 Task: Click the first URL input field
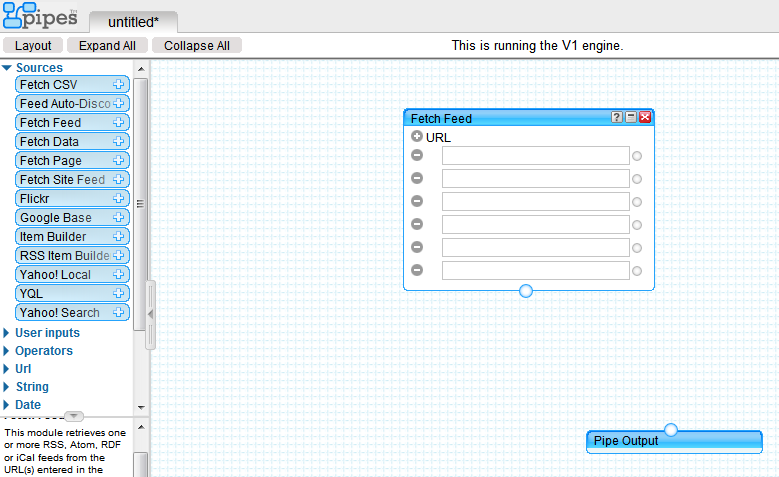click(536, 156)
